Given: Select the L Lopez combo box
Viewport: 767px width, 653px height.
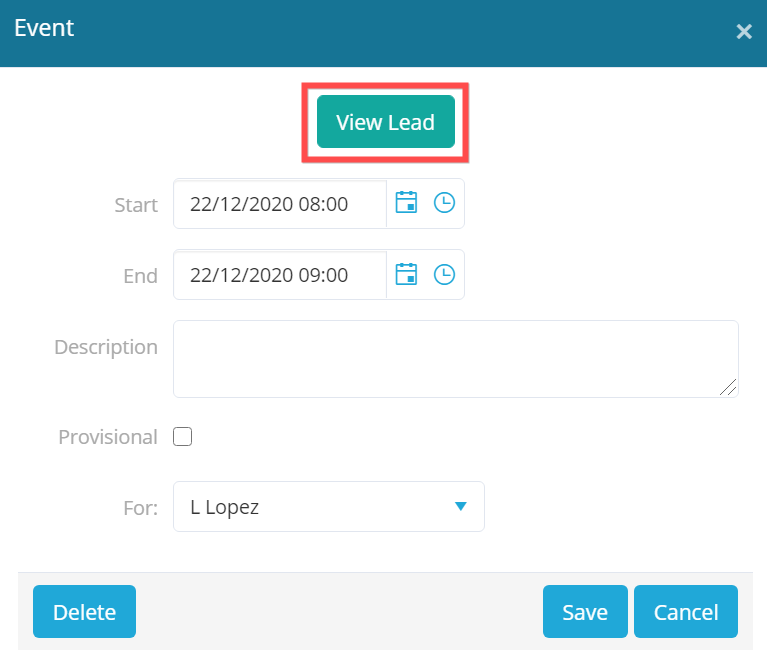Looking at the screenshot, I should (x=329, y=506).
